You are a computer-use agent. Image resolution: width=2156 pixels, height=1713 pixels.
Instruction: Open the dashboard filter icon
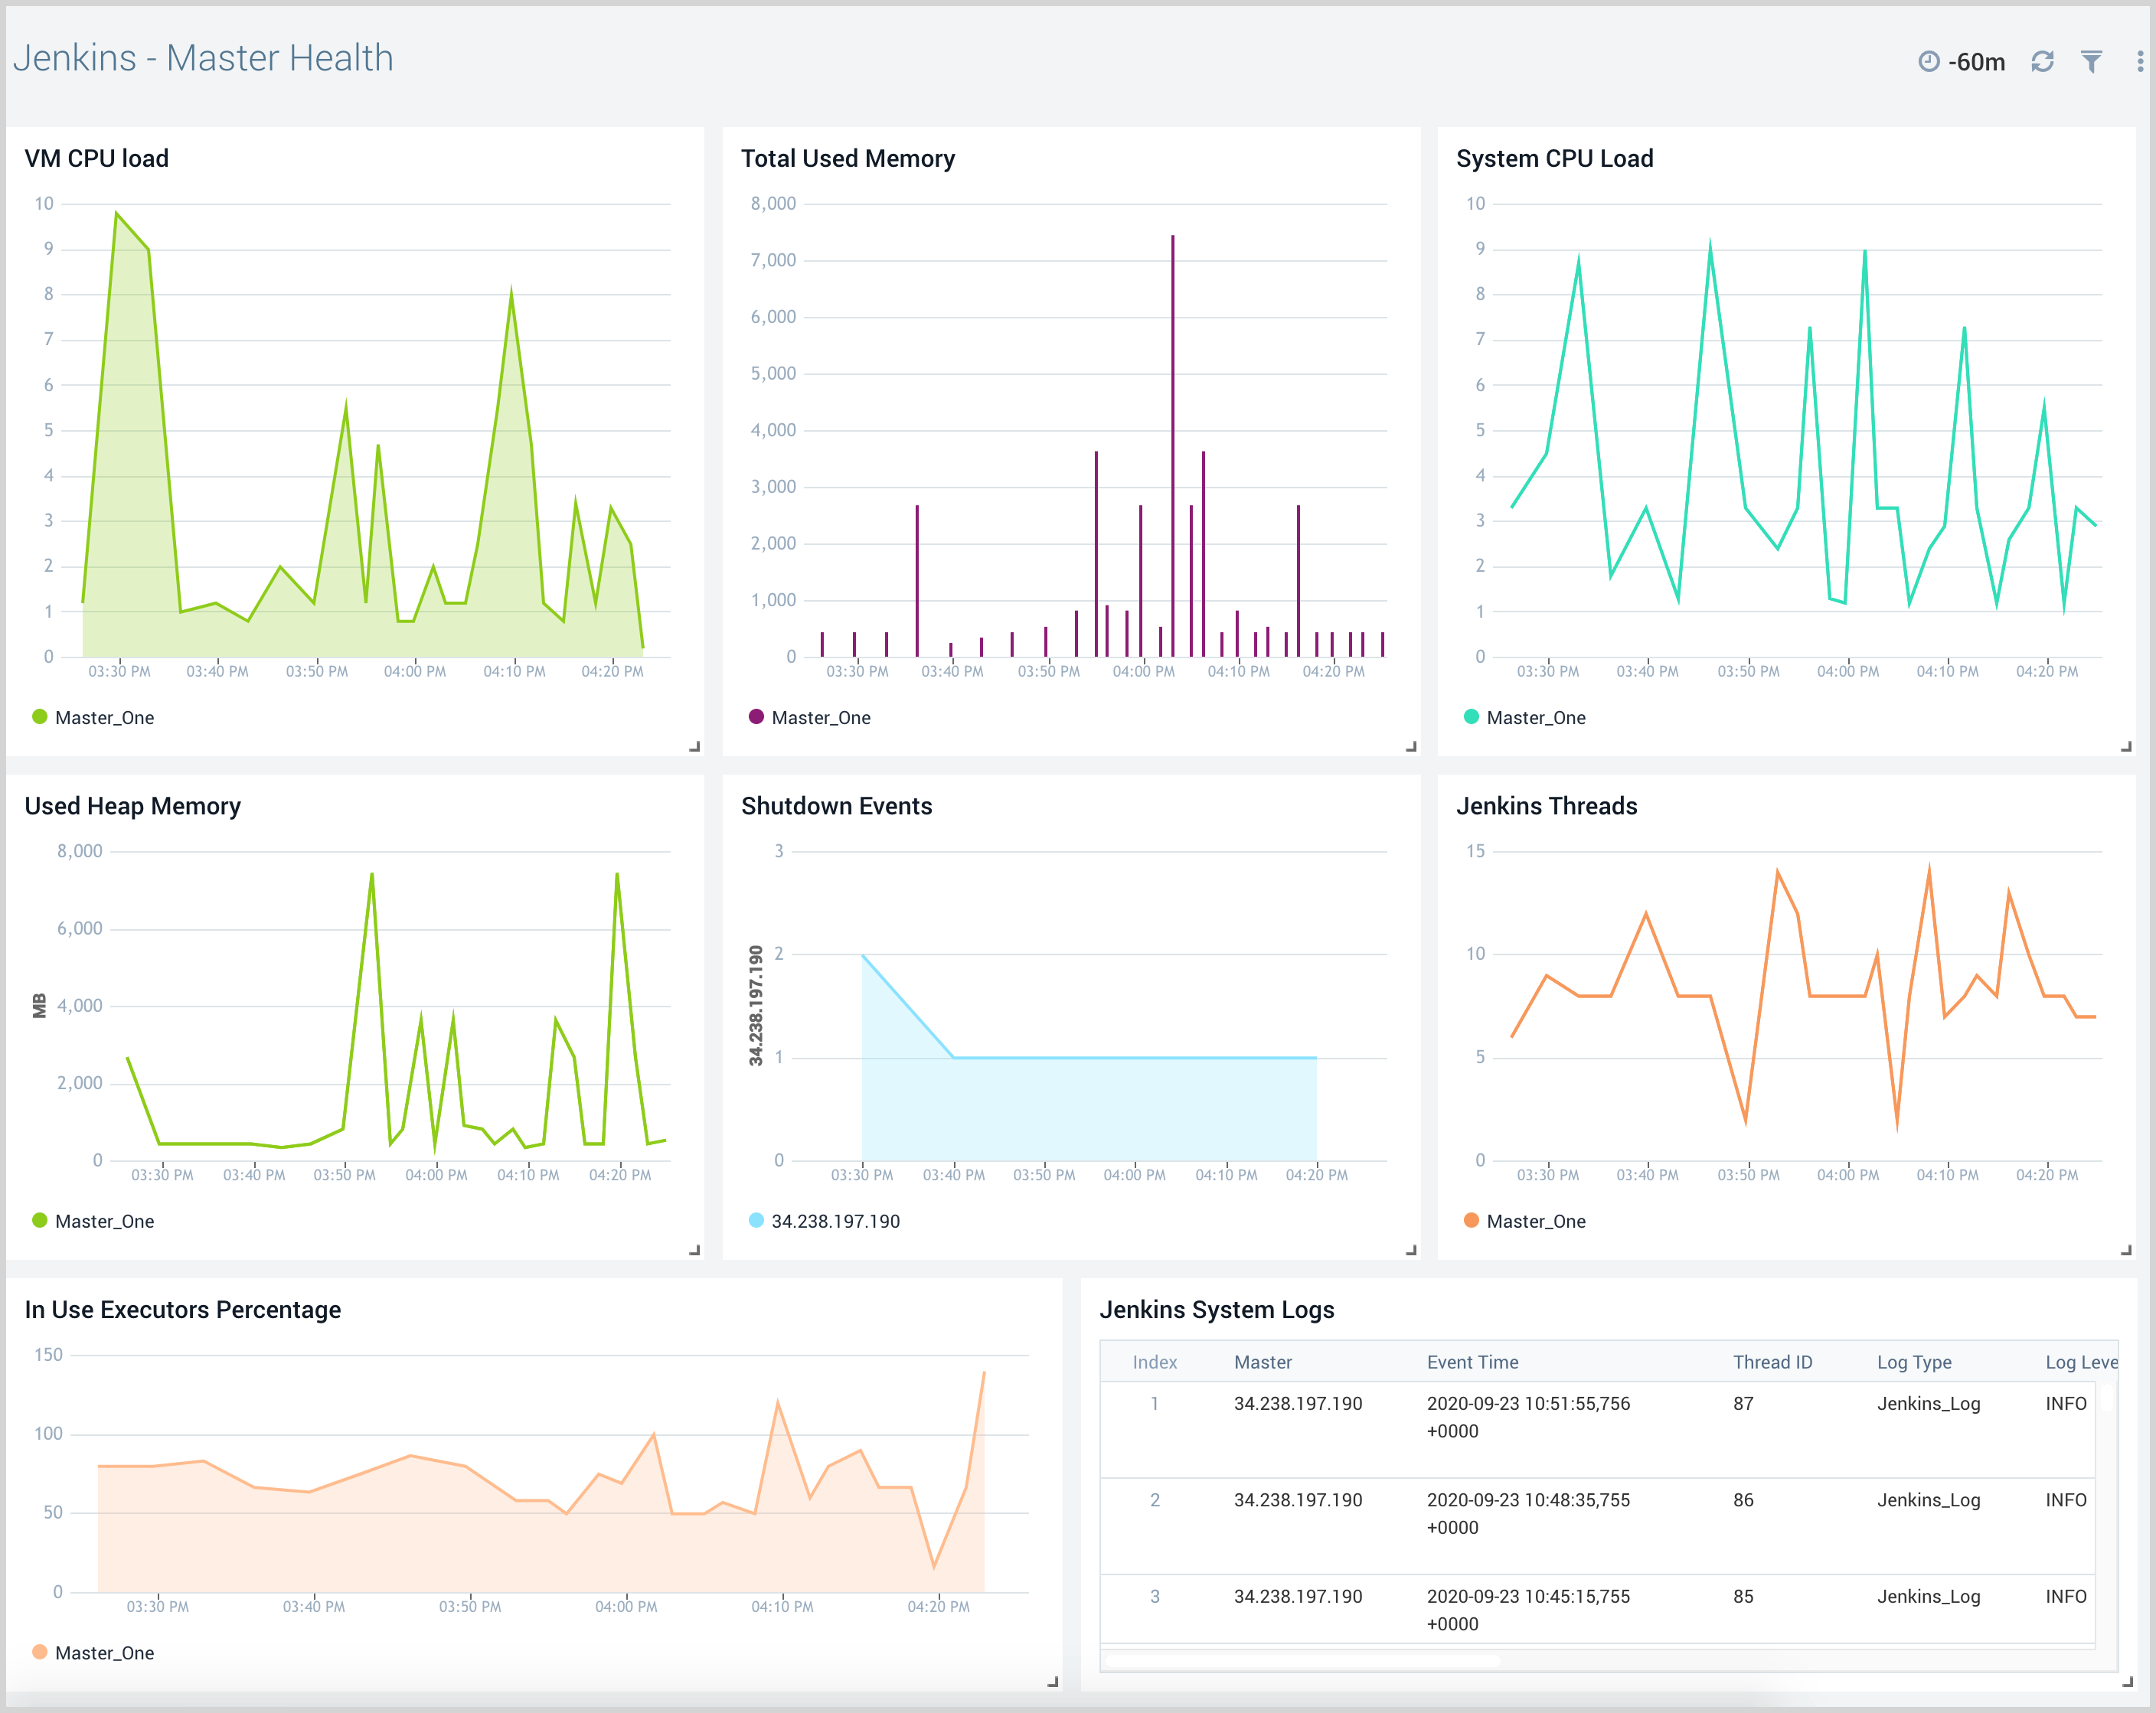click(x=2091, y=62)
